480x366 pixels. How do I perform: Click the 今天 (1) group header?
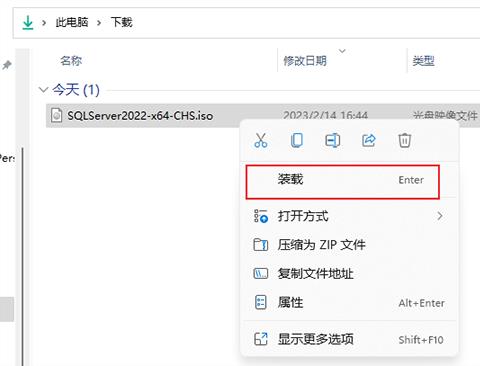click(76, 90)
